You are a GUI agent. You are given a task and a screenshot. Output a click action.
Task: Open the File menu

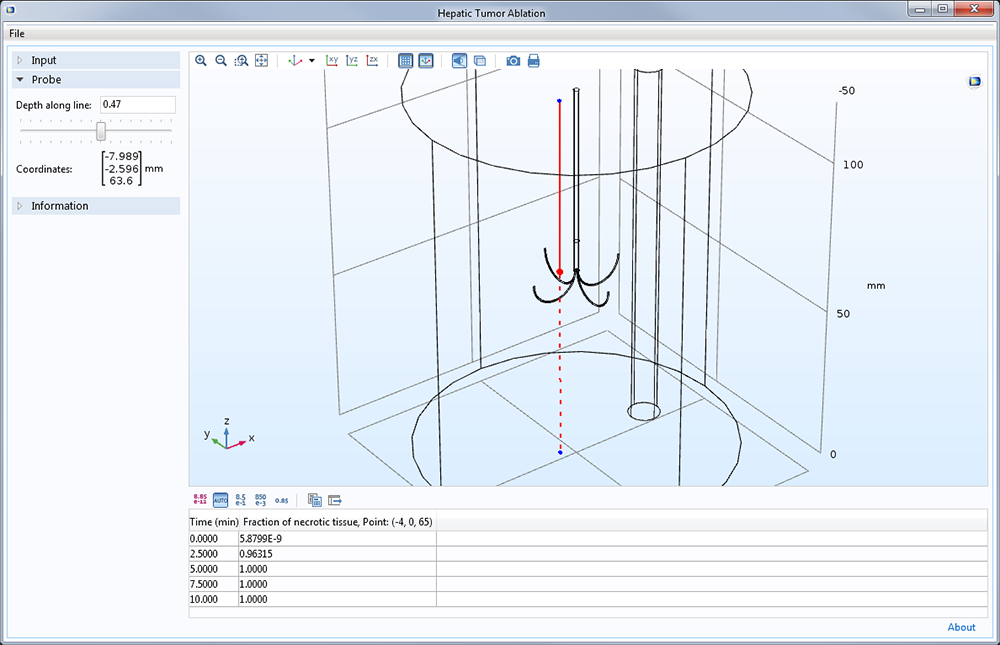[x=17, y=33]
